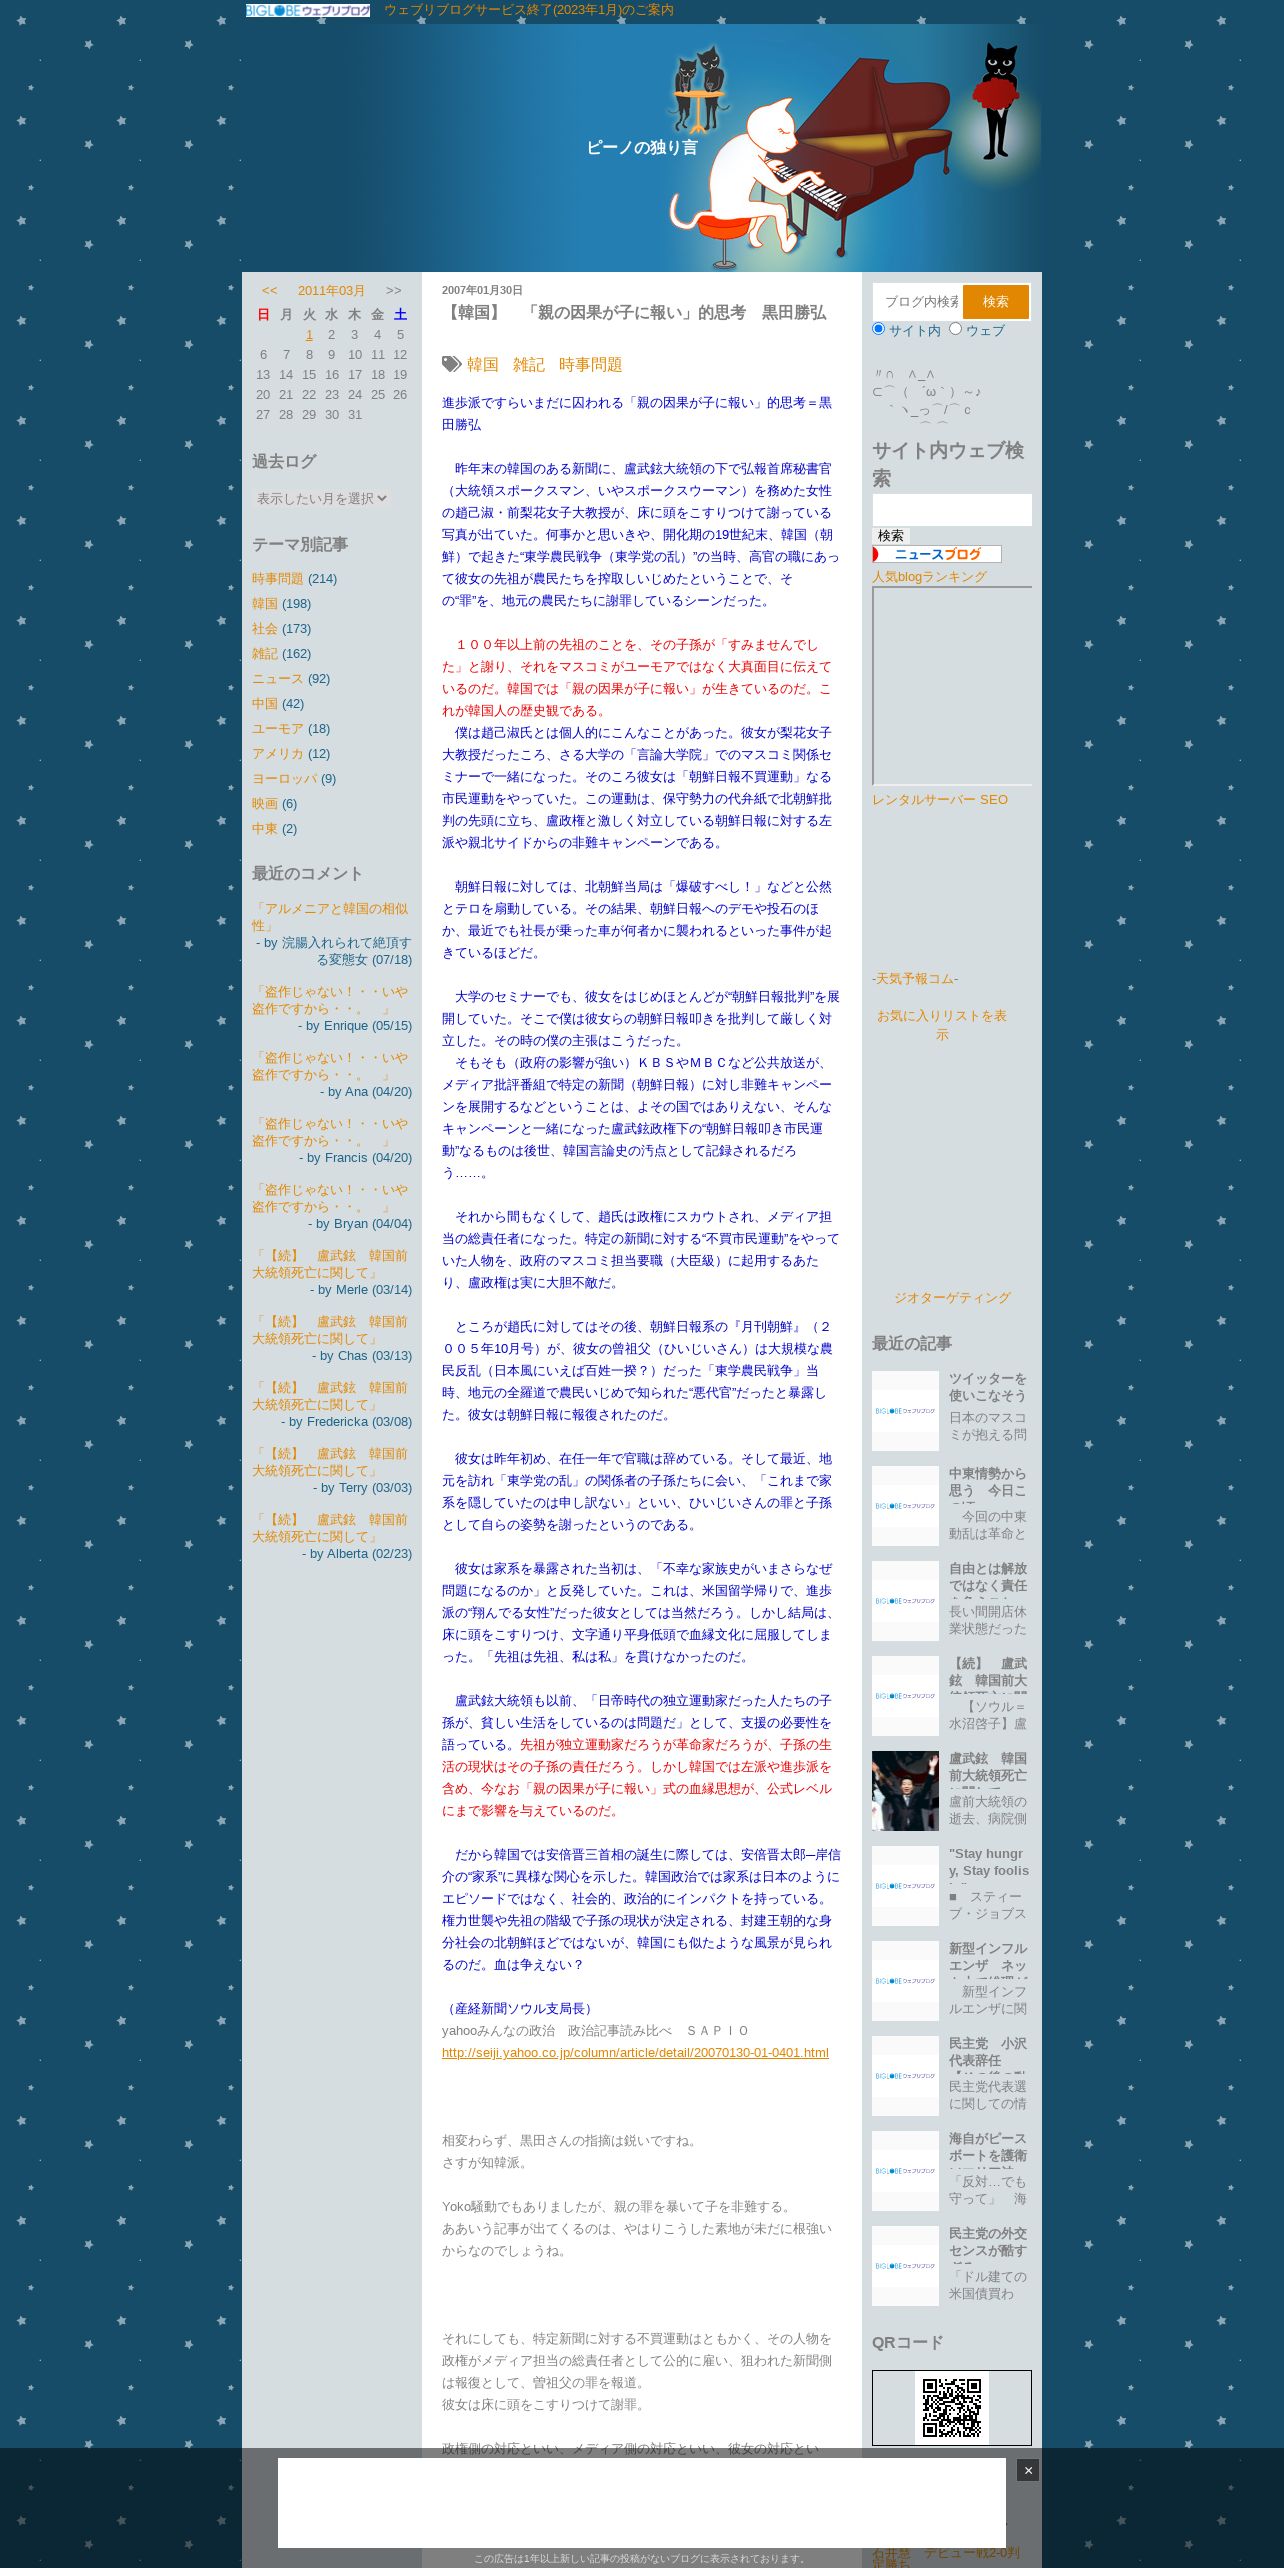
Task: Open the ニュース theme category
Action: (277, 679)
